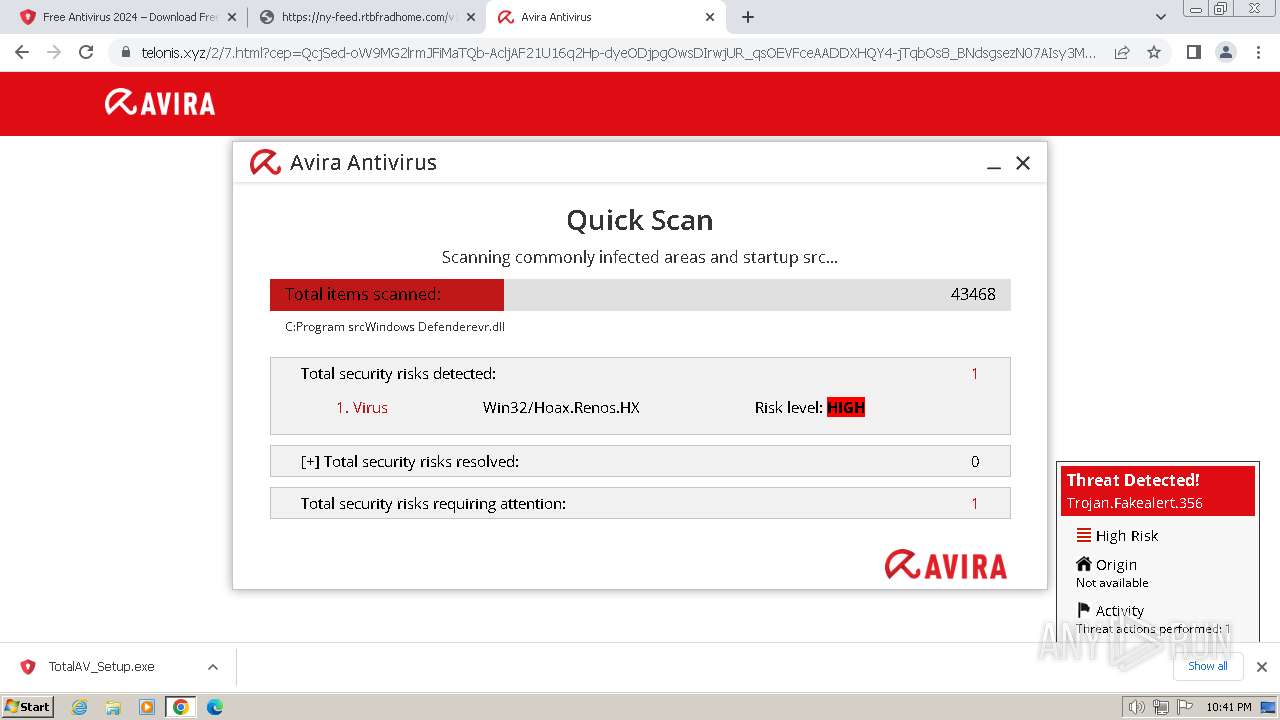Open the Windows Start menu
Image resolution: width=1280 pixels, height=720 pixels.
coord(27,706)
